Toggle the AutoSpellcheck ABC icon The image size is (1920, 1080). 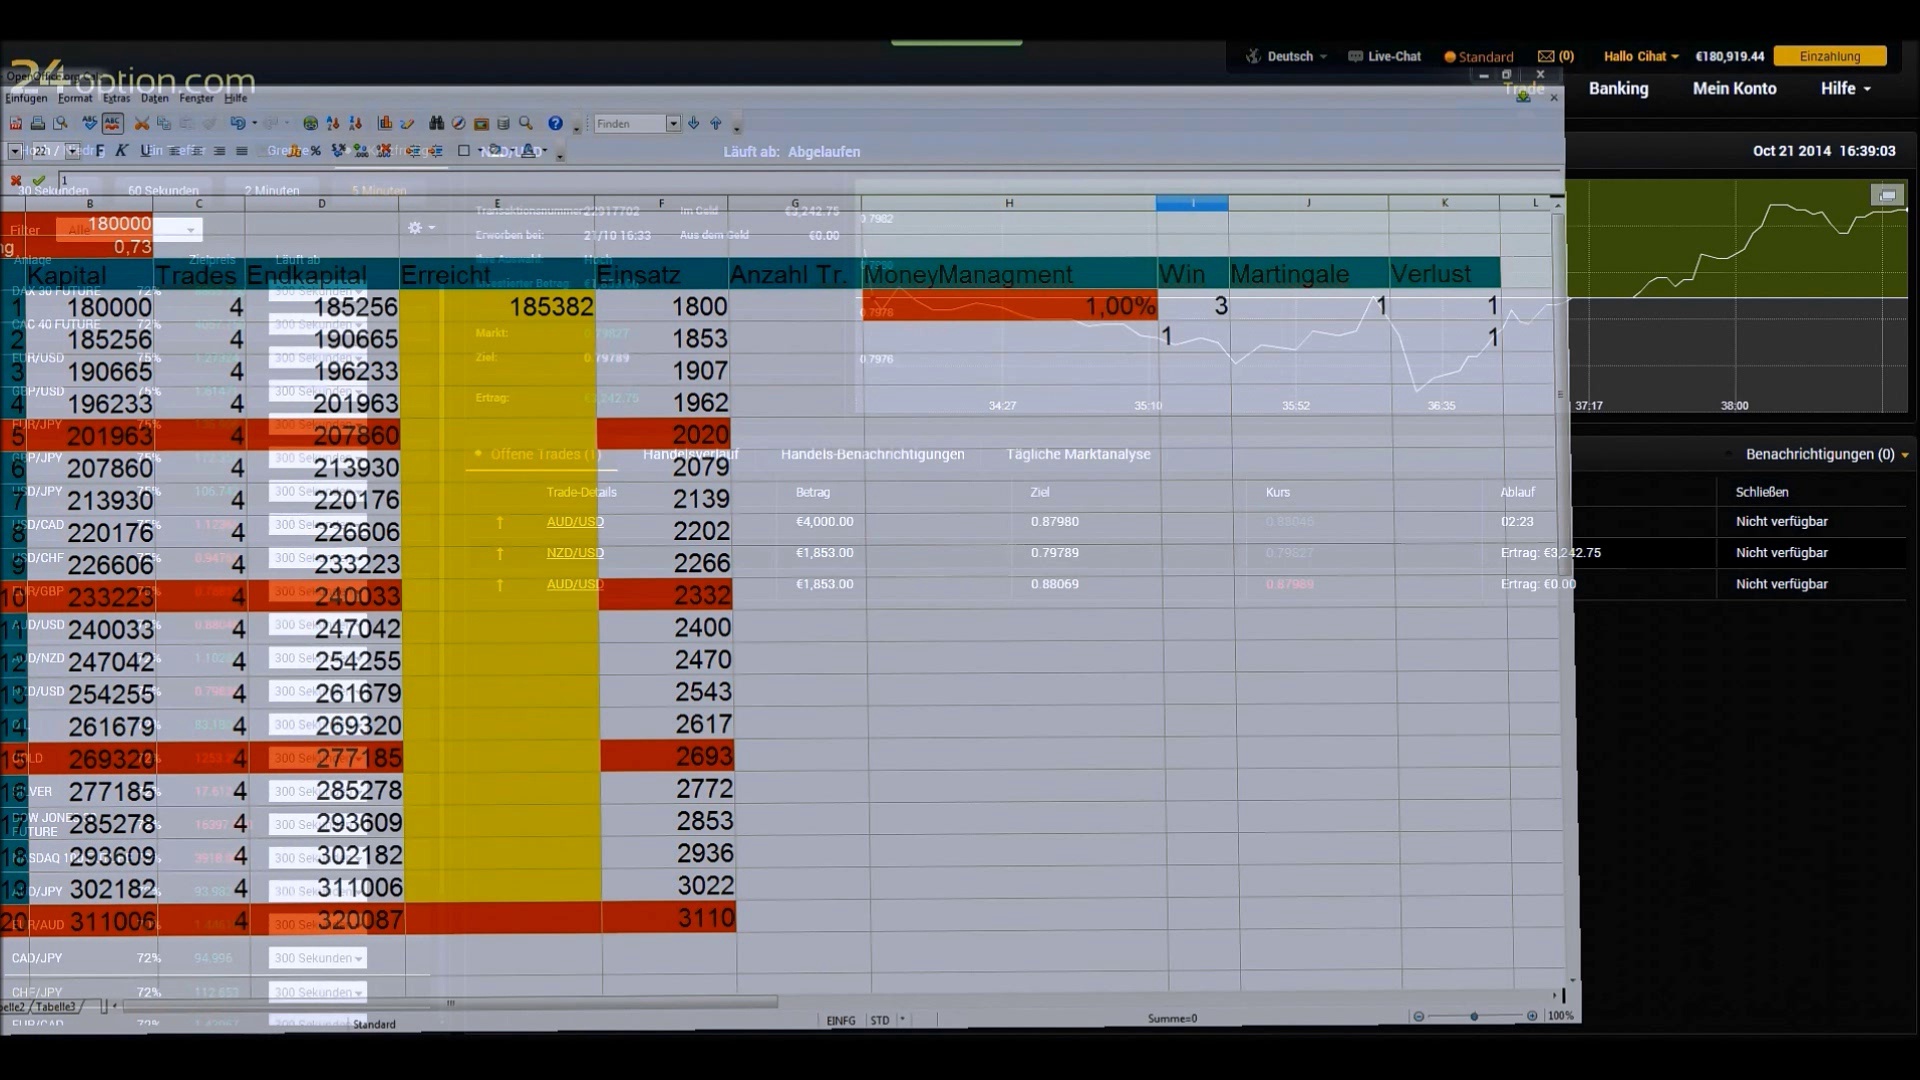pyautogui.click(x=112, y=124)
